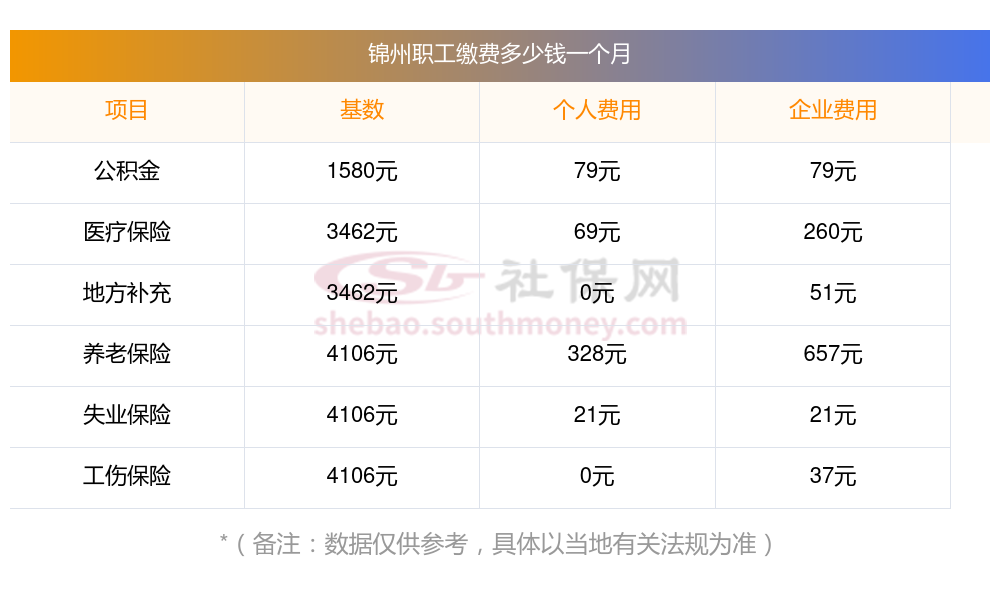The width and height of the screenshot is (1000, 612).
Task: Open the shebao.southmoney.com watermark link
Action: click(500, 325)
